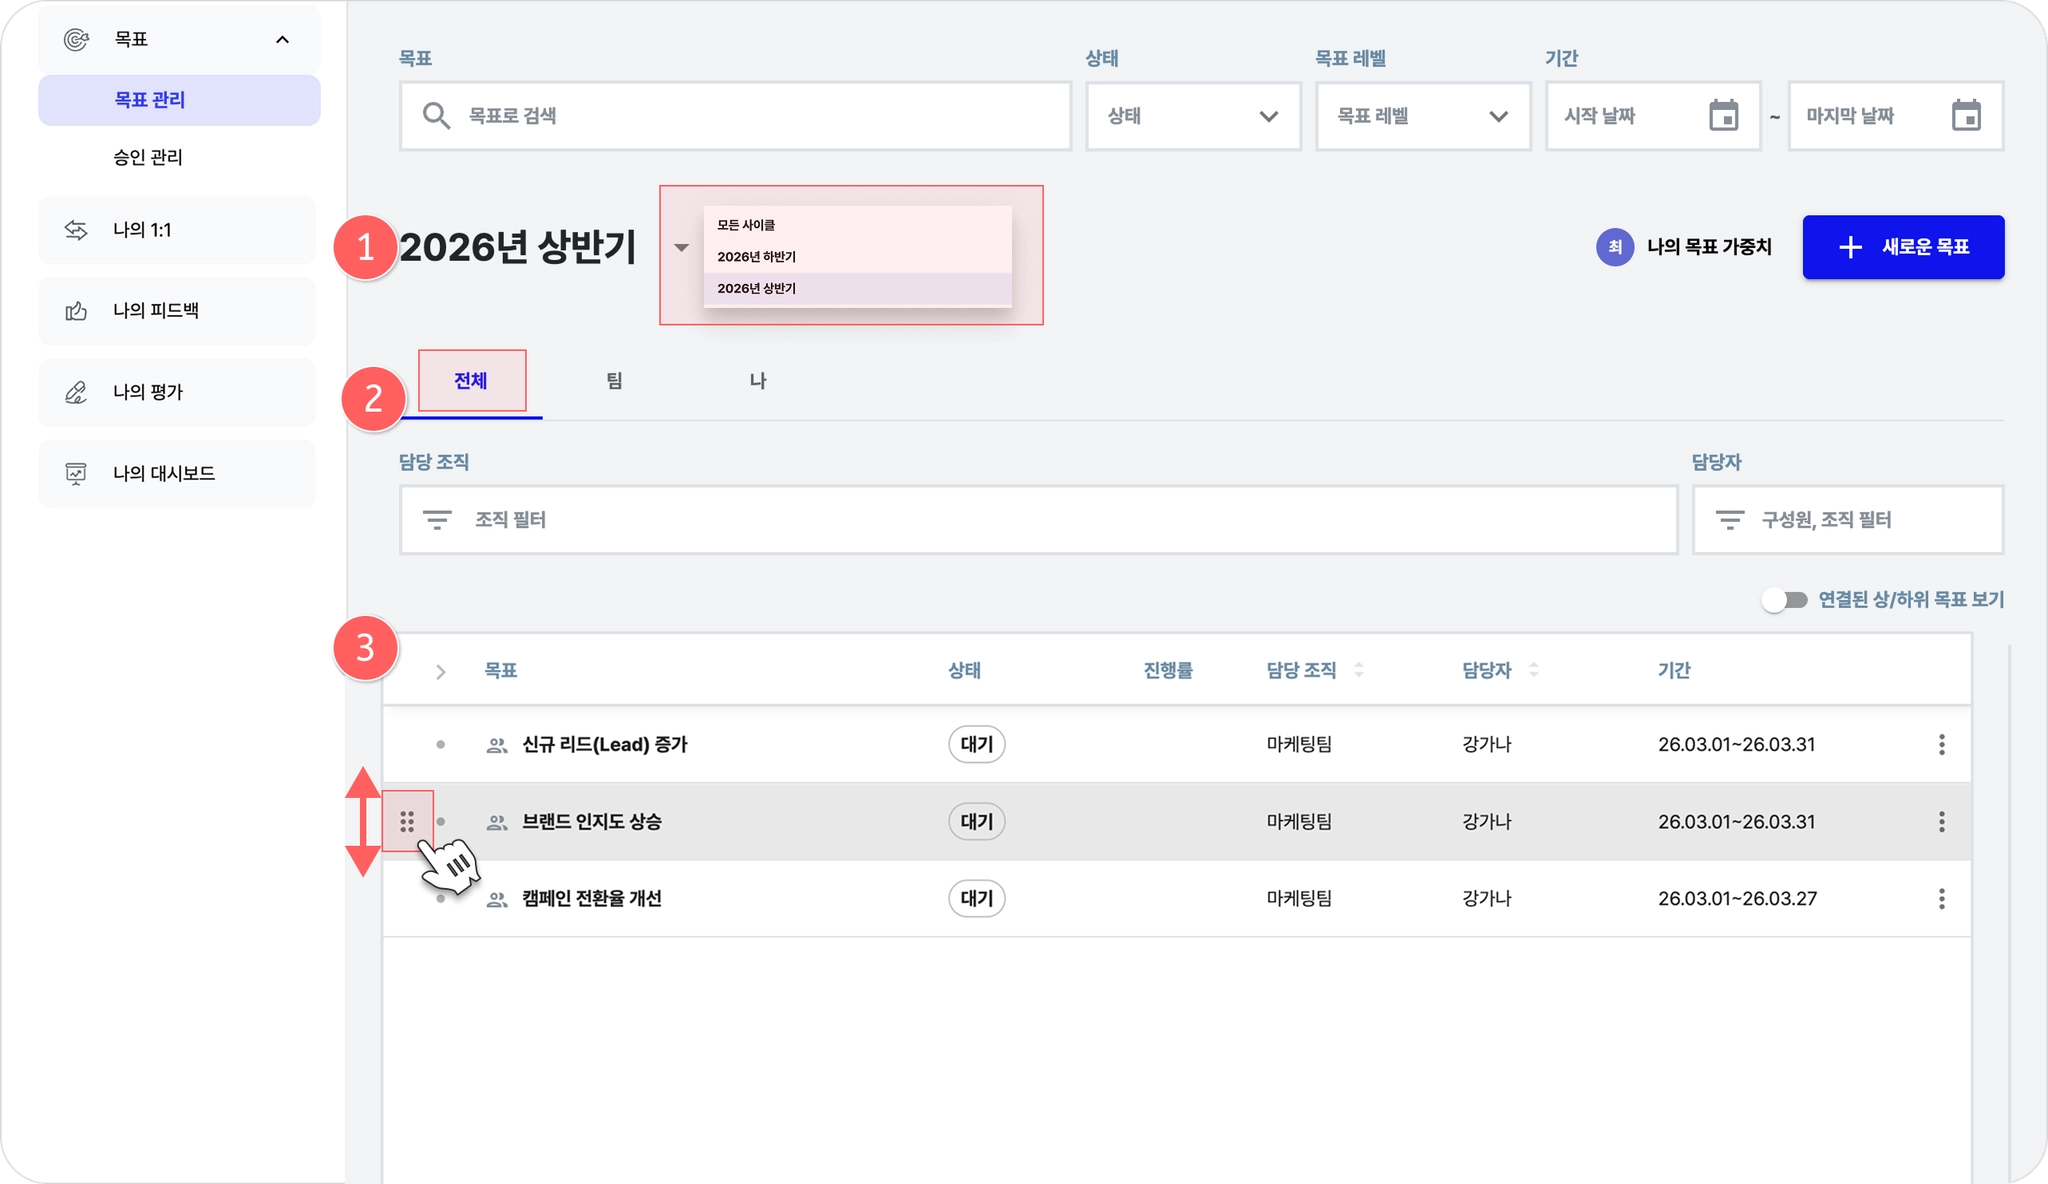Open more options for 캠페인 전환율 개선 row
2048x1184 pixels.
1941,899
